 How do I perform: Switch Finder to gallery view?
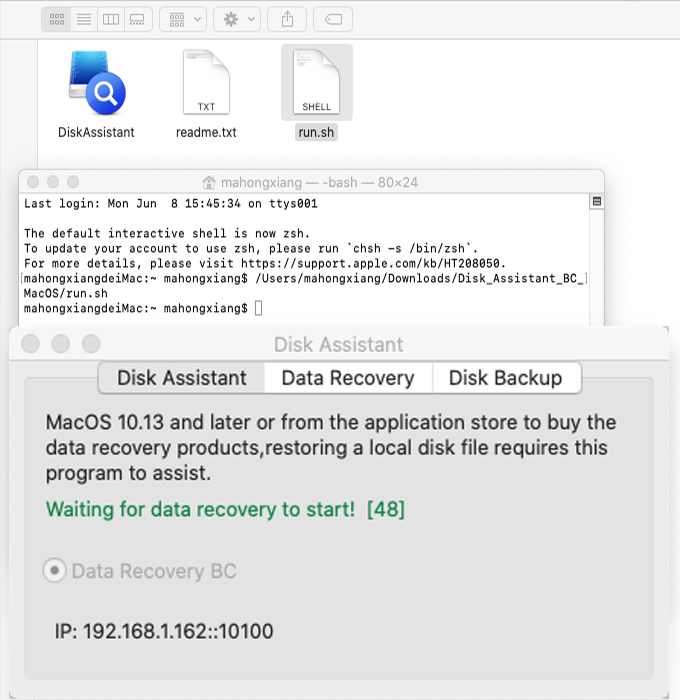click(138, 19)
